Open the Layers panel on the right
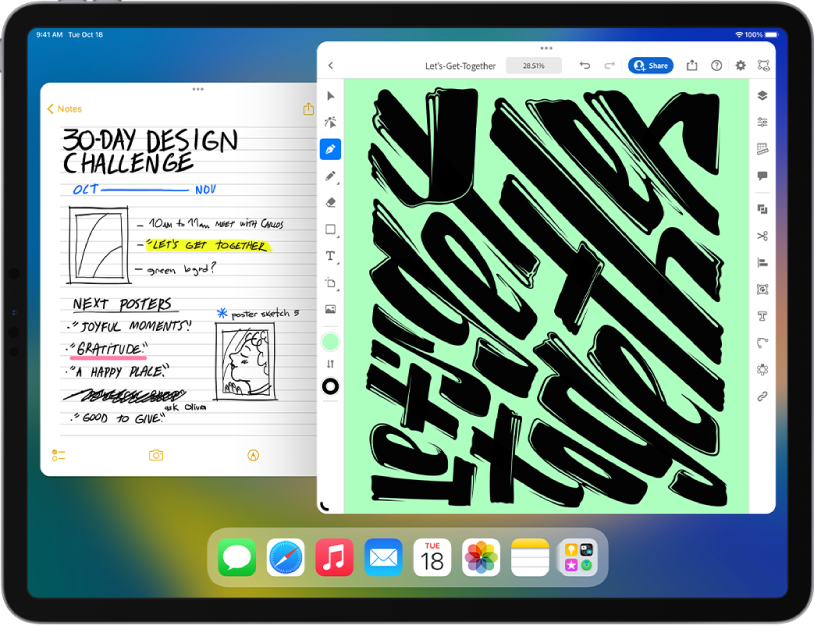This screenshot has width=814, height=626. coord(763,96)
